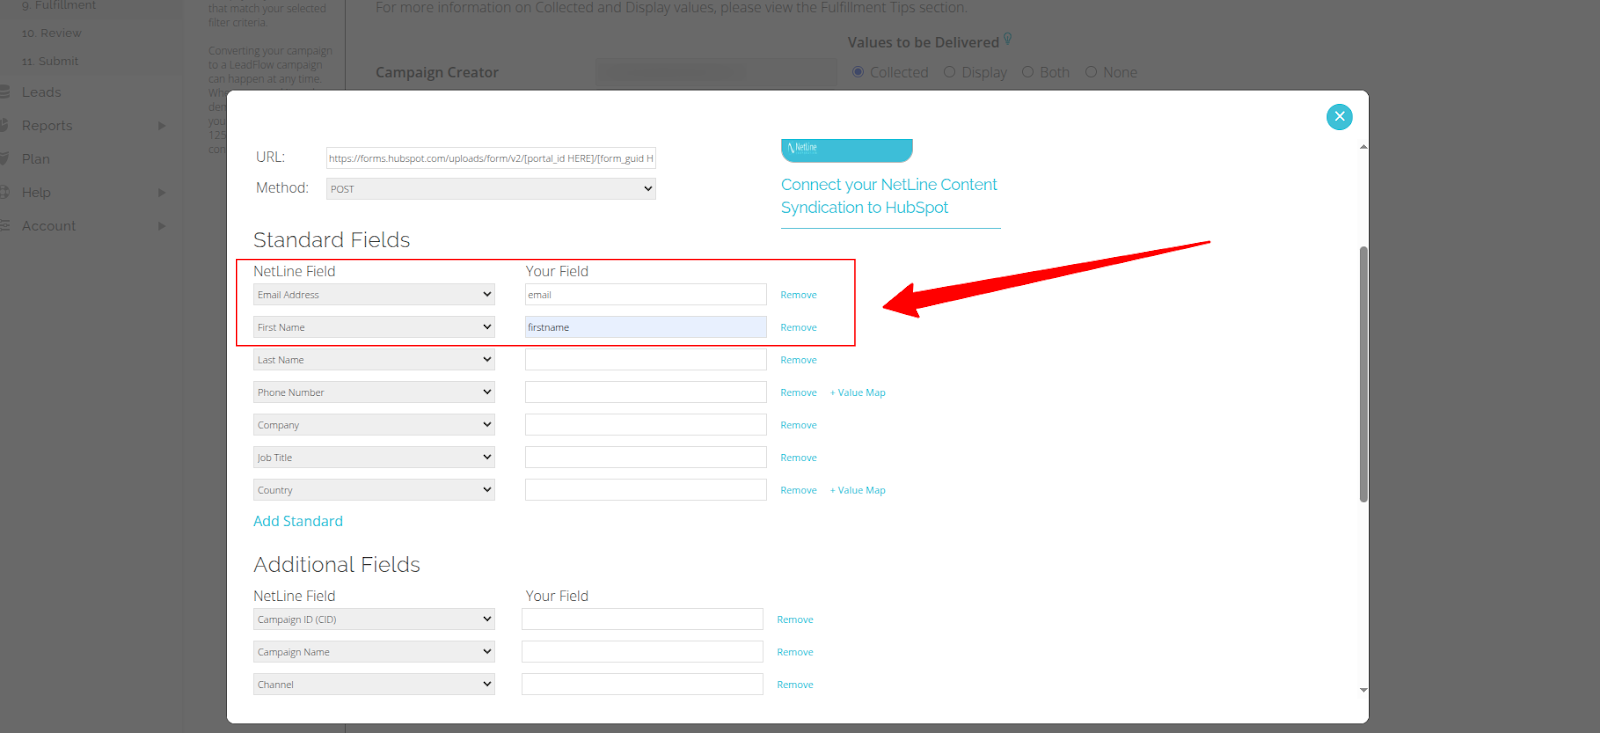The image size is (1600, 740).
Task: Open the Campaign Name field dropdown
Action: coord(374,652)
